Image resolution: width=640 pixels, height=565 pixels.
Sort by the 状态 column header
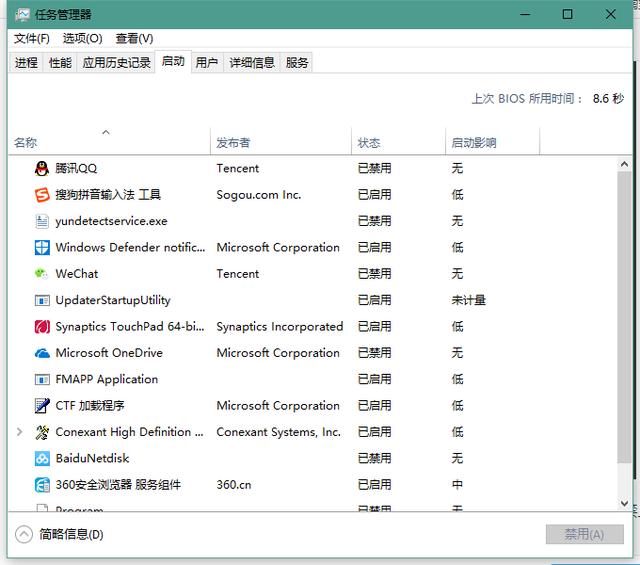(x=398, y=142)
